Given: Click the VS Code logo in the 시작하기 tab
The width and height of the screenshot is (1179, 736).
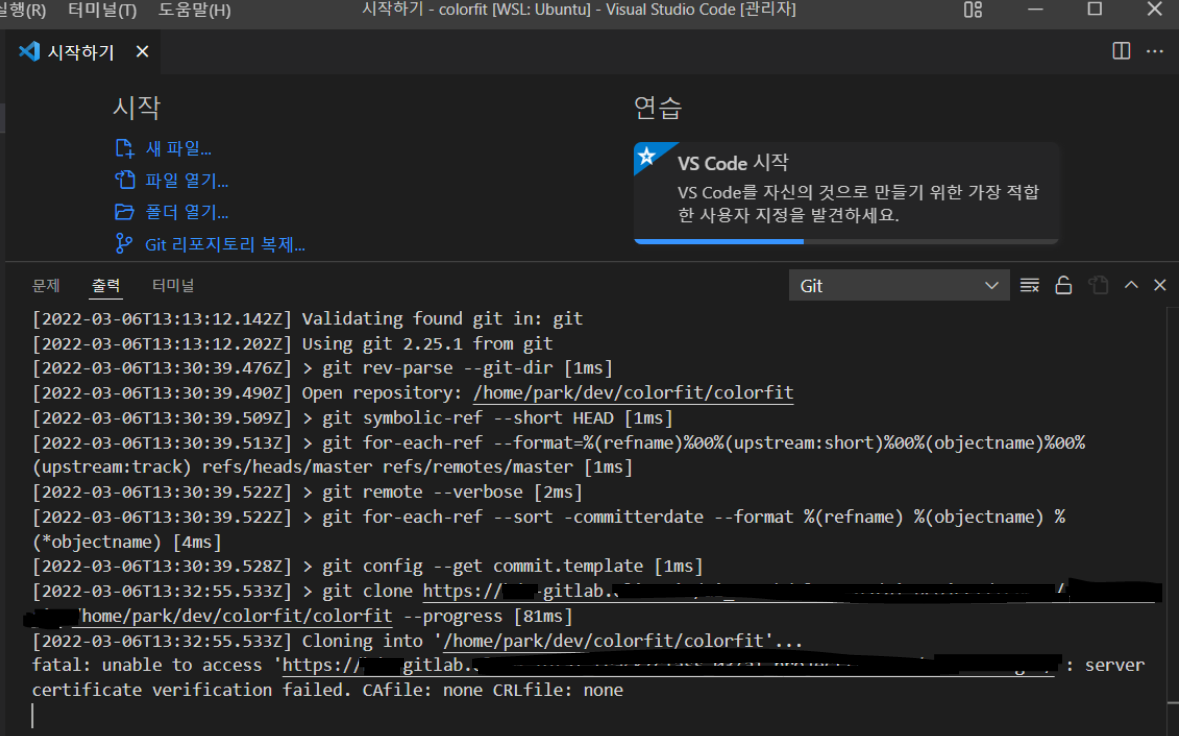Looking at the screenshot, I should (29, 52).
